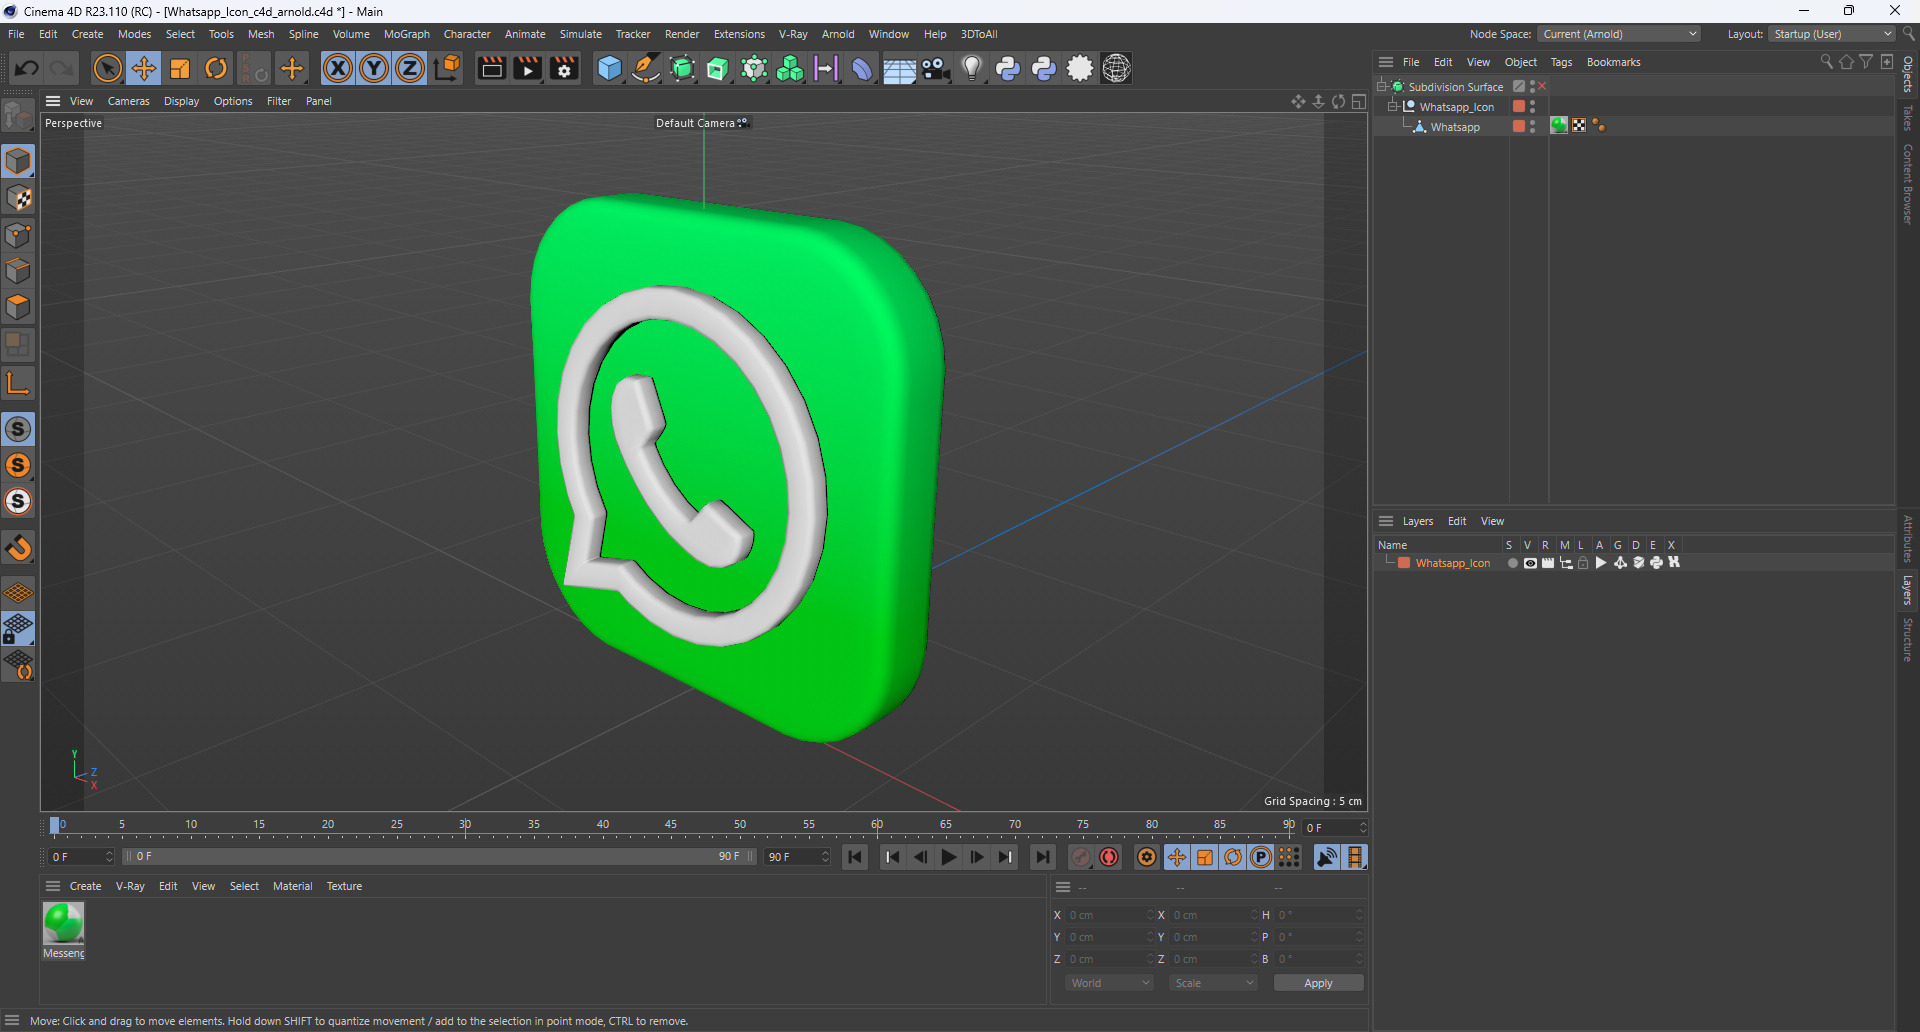This screenshot has height=1032, width=1920.
Task: Click the Floor environment icon
Action: pos(899,68)
